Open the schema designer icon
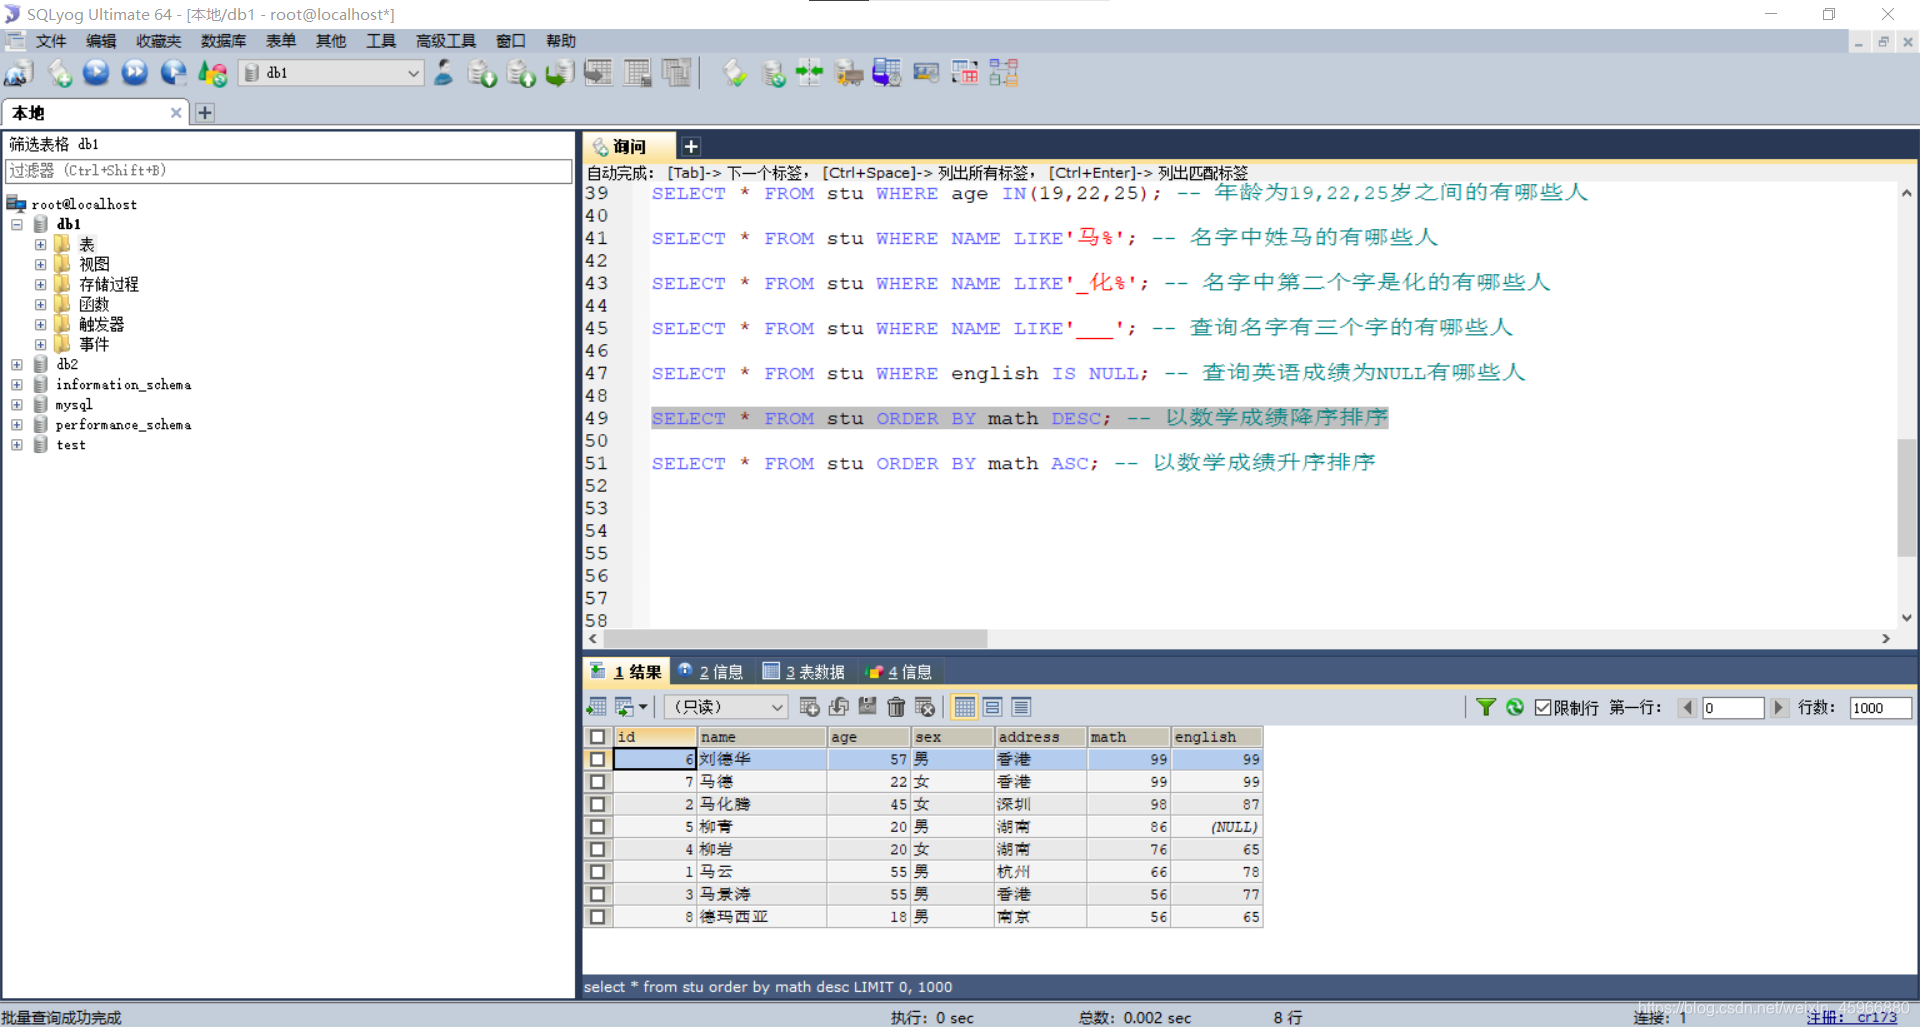This screenshot has height=1027, width=1920. pos(1004,73)
